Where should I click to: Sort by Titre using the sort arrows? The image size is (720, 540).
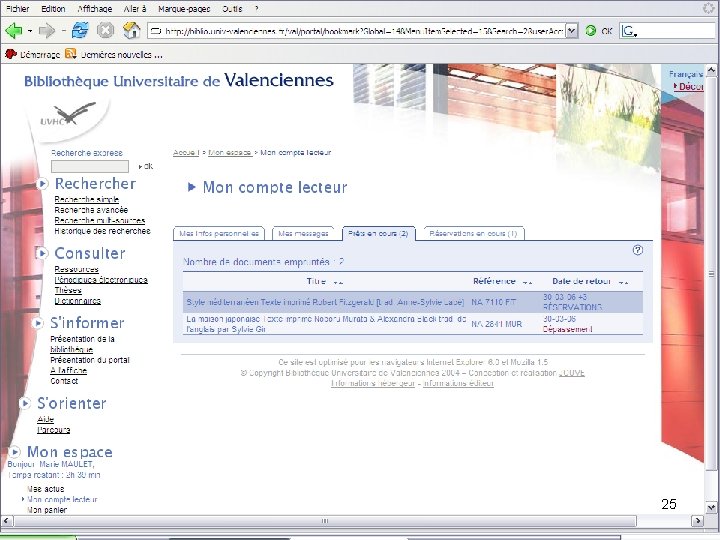(x=338, y=282)
